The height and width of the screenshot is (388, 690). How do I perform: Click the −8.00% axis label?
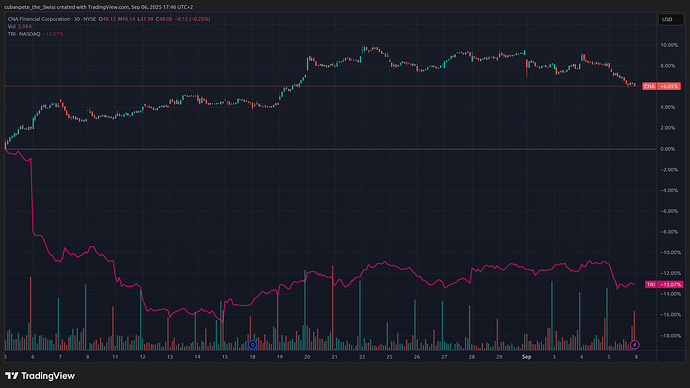coord(669,232)
